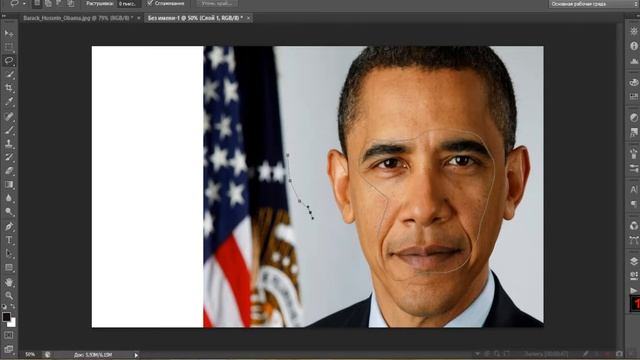This screenshot has height=360, width=640.
Task: Open the Styles panel icon
Action: (x=633, y=132)
